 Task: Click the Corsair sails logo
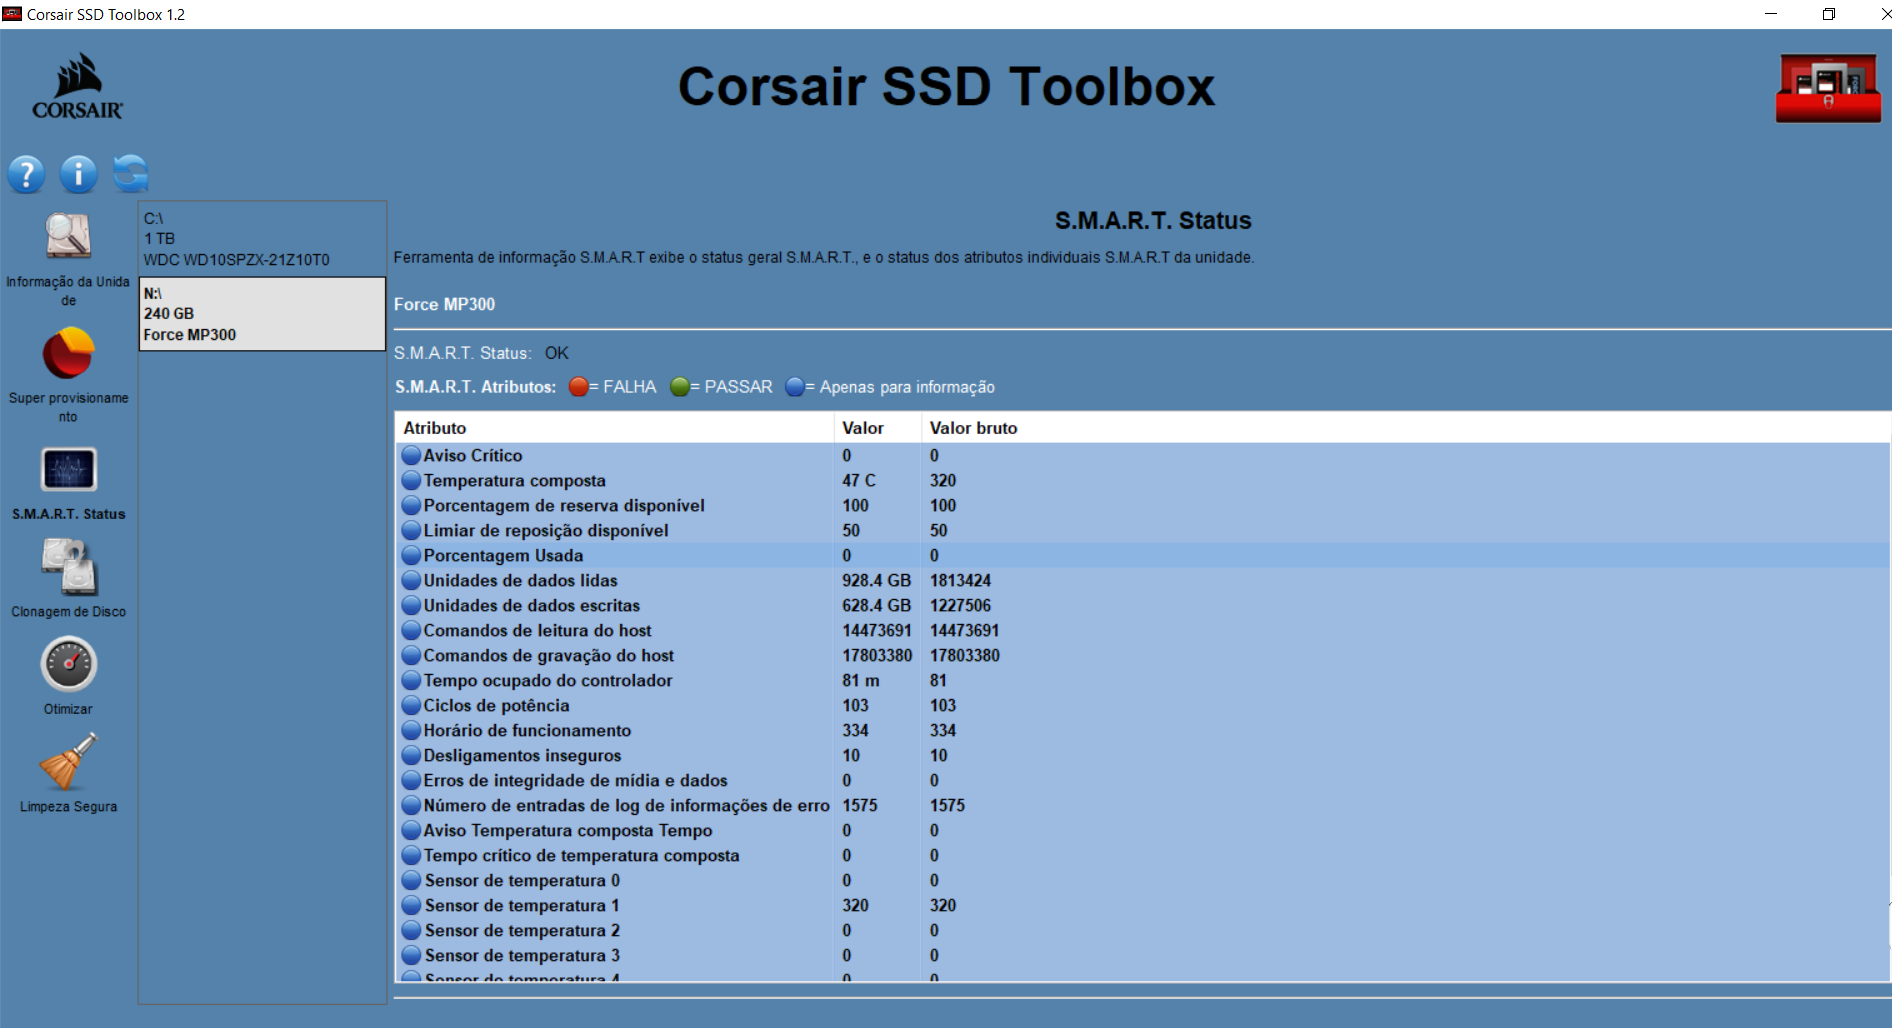click(78, 86)
